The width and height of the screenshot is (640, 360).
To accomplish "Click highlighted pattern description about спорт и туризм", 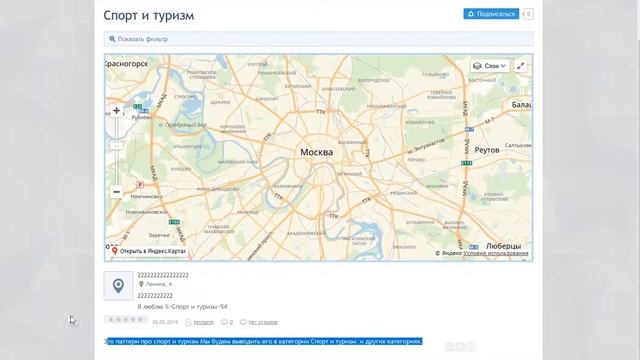I will pyautogui.click(x=264, y=341).
